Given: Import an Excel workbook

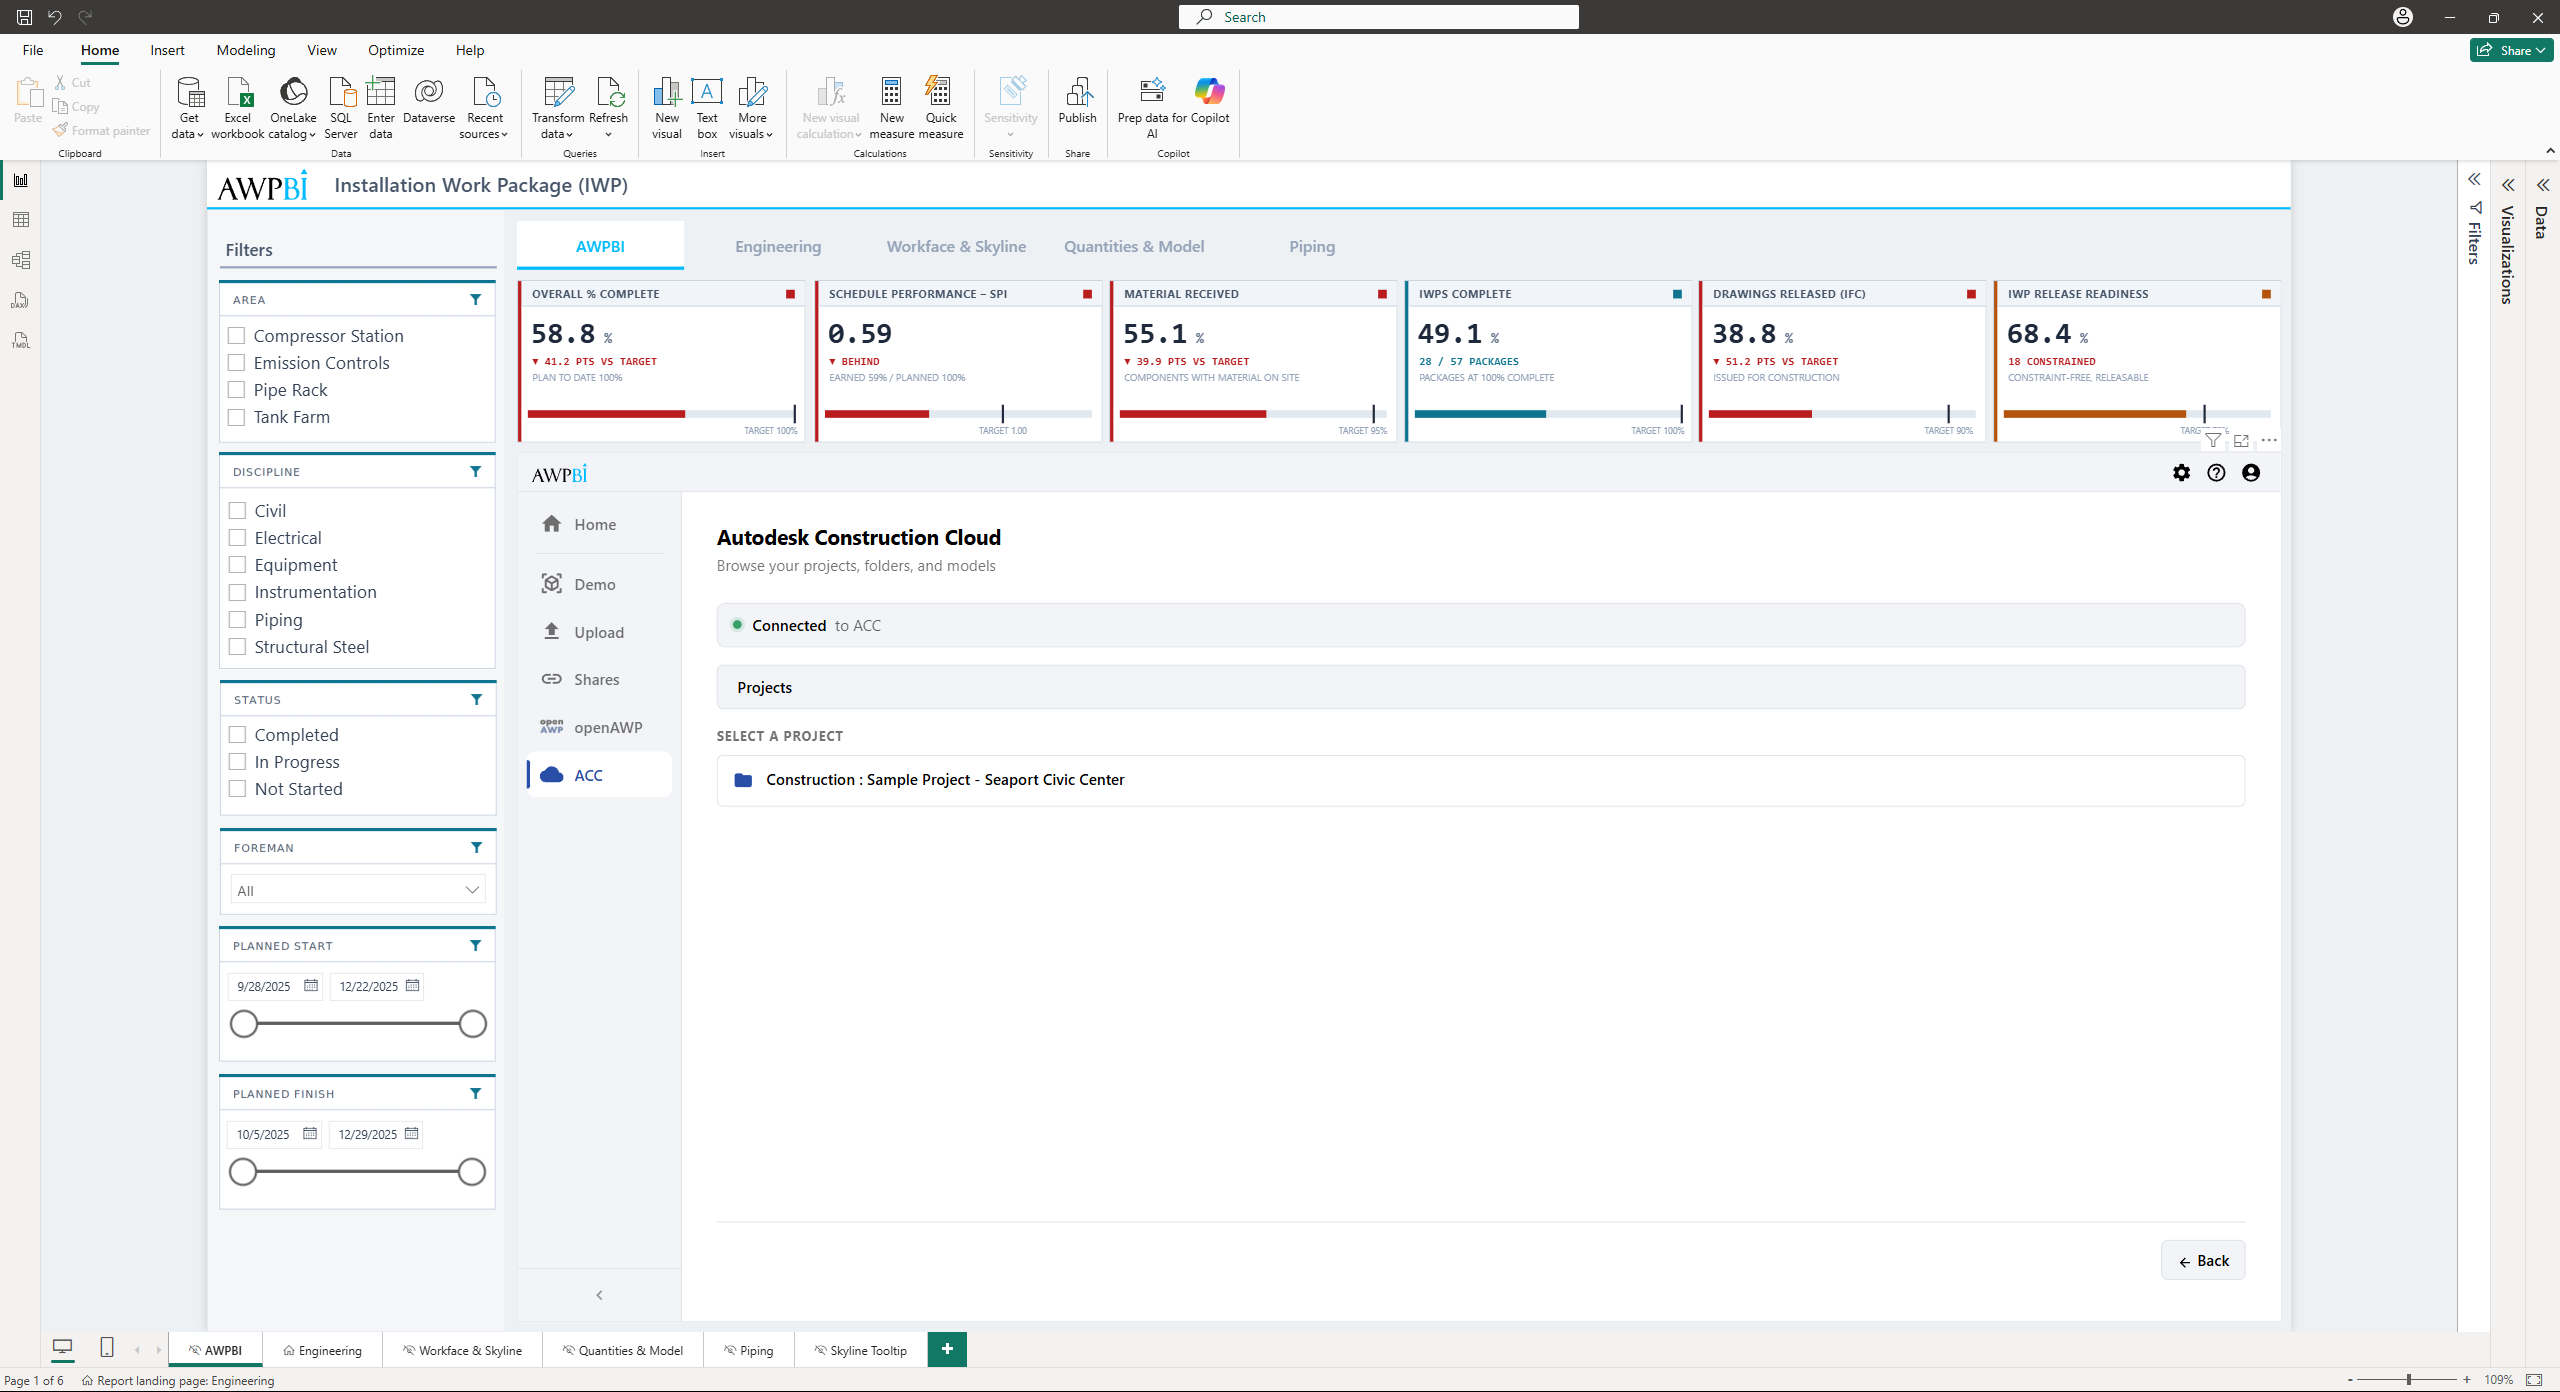Looking at the screenshot, I should (x=238, y=108).
